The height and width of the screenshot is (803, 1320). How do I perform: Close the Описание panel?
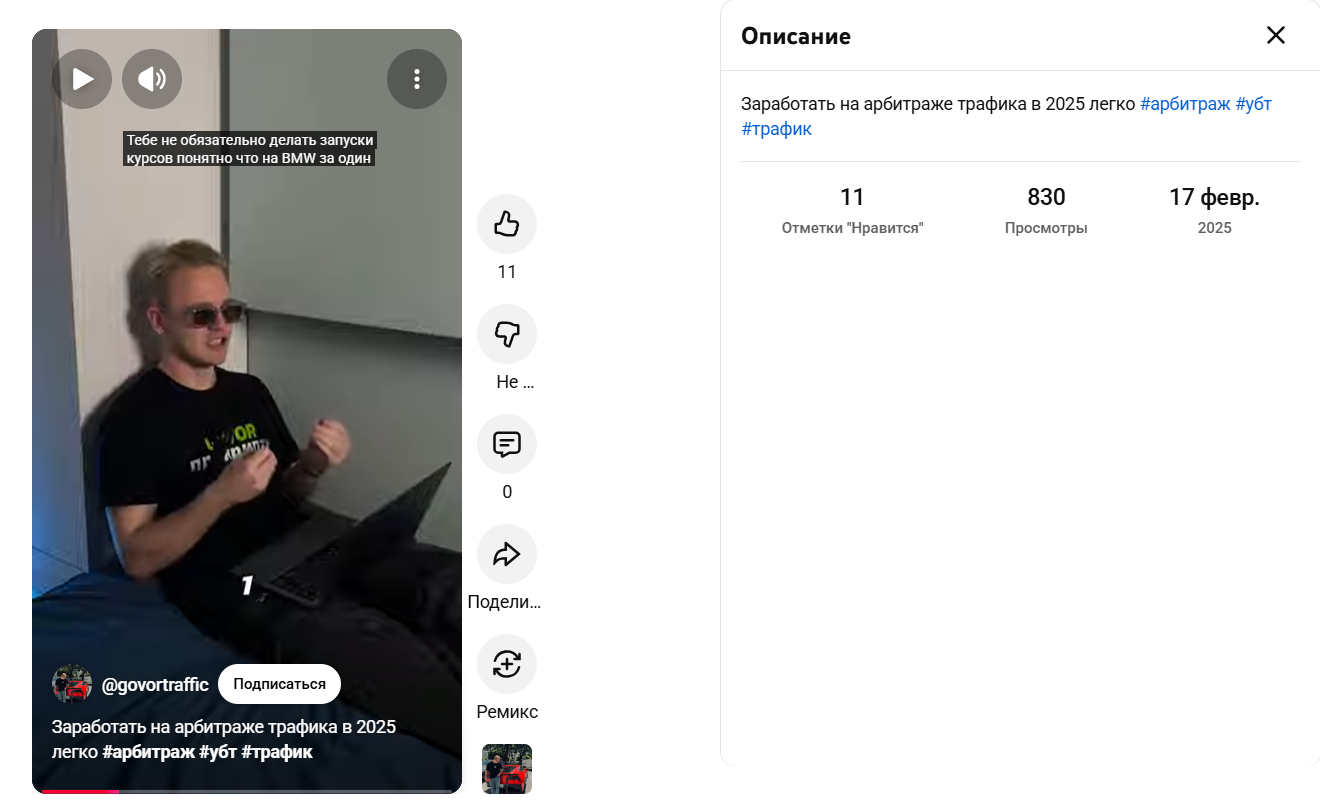pyautogui.click(x=1276, y=36)
